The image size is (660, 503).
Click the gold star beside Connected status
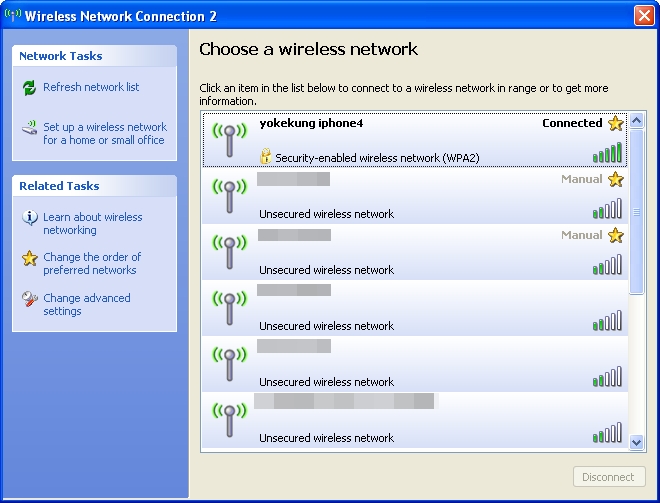[616, 124]
